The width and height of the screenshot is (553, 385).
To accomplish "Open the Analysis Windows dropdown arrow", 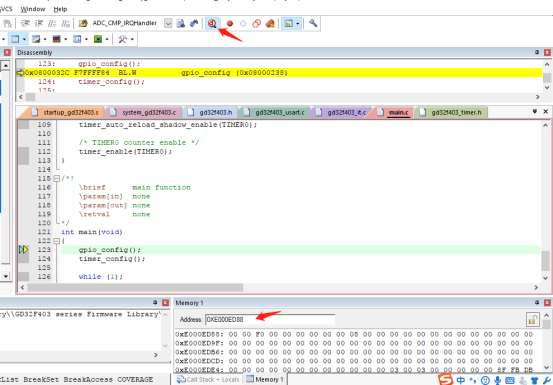I will click(86, 39).
